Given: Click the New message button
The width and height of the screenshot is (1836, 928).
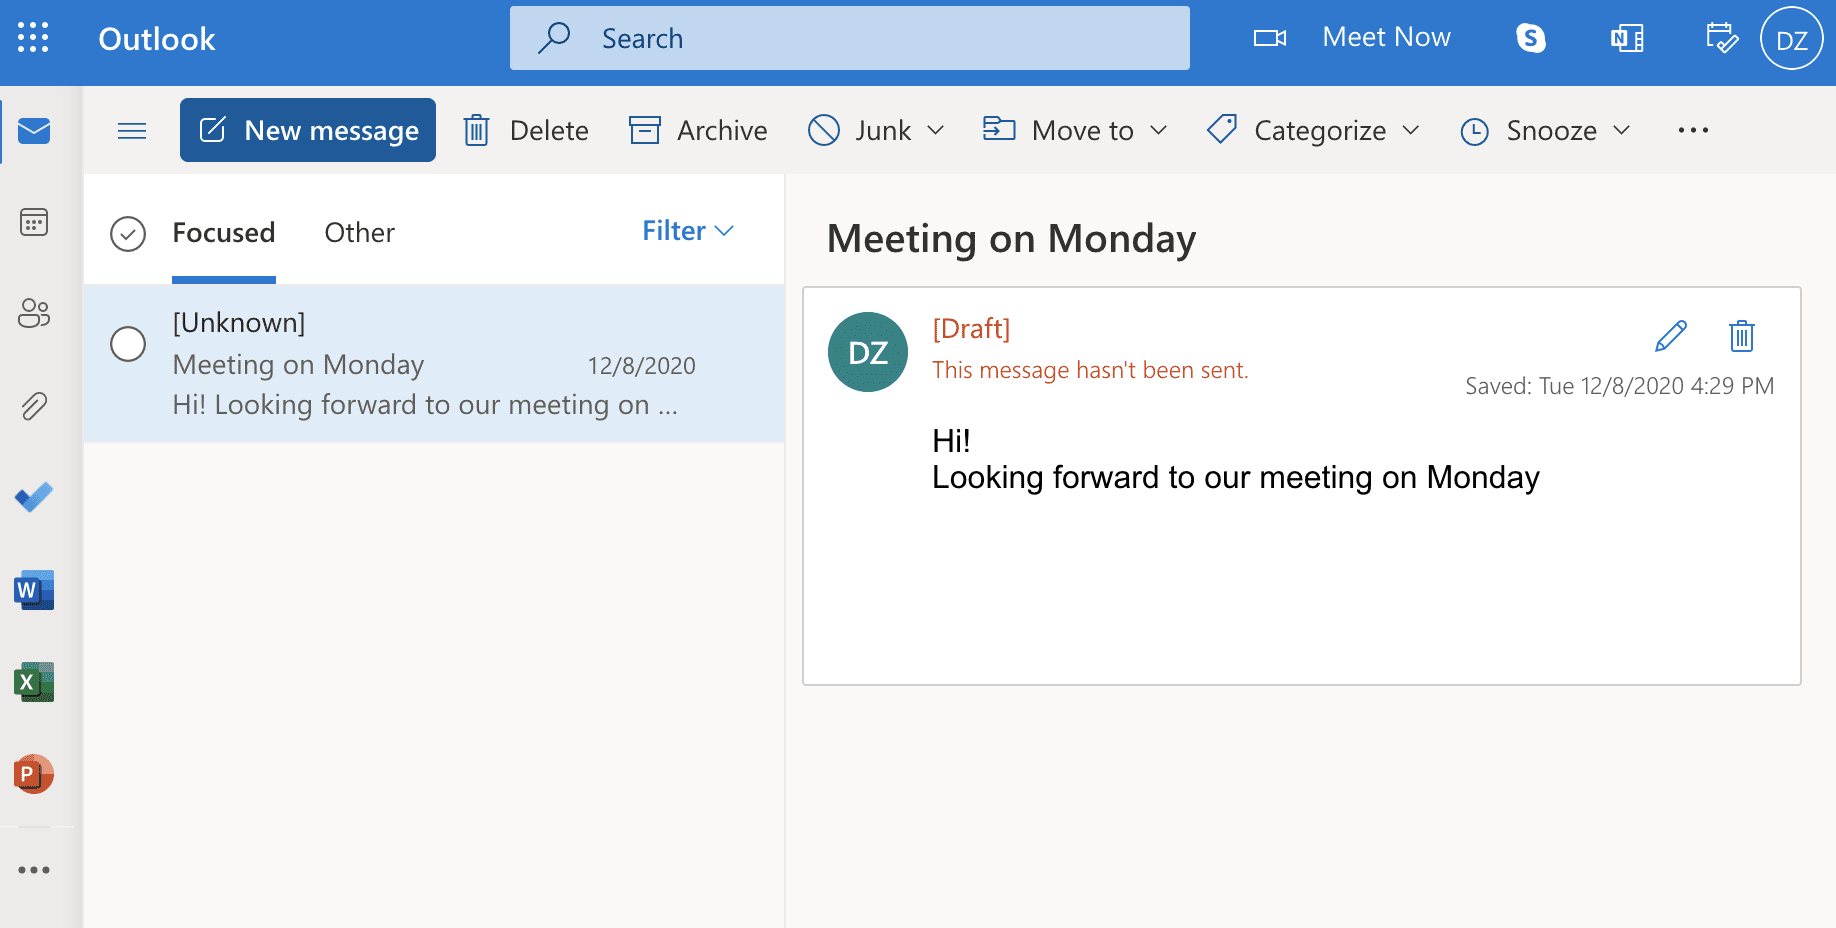Looking at the screenshot, I should (x=308, y=131).
